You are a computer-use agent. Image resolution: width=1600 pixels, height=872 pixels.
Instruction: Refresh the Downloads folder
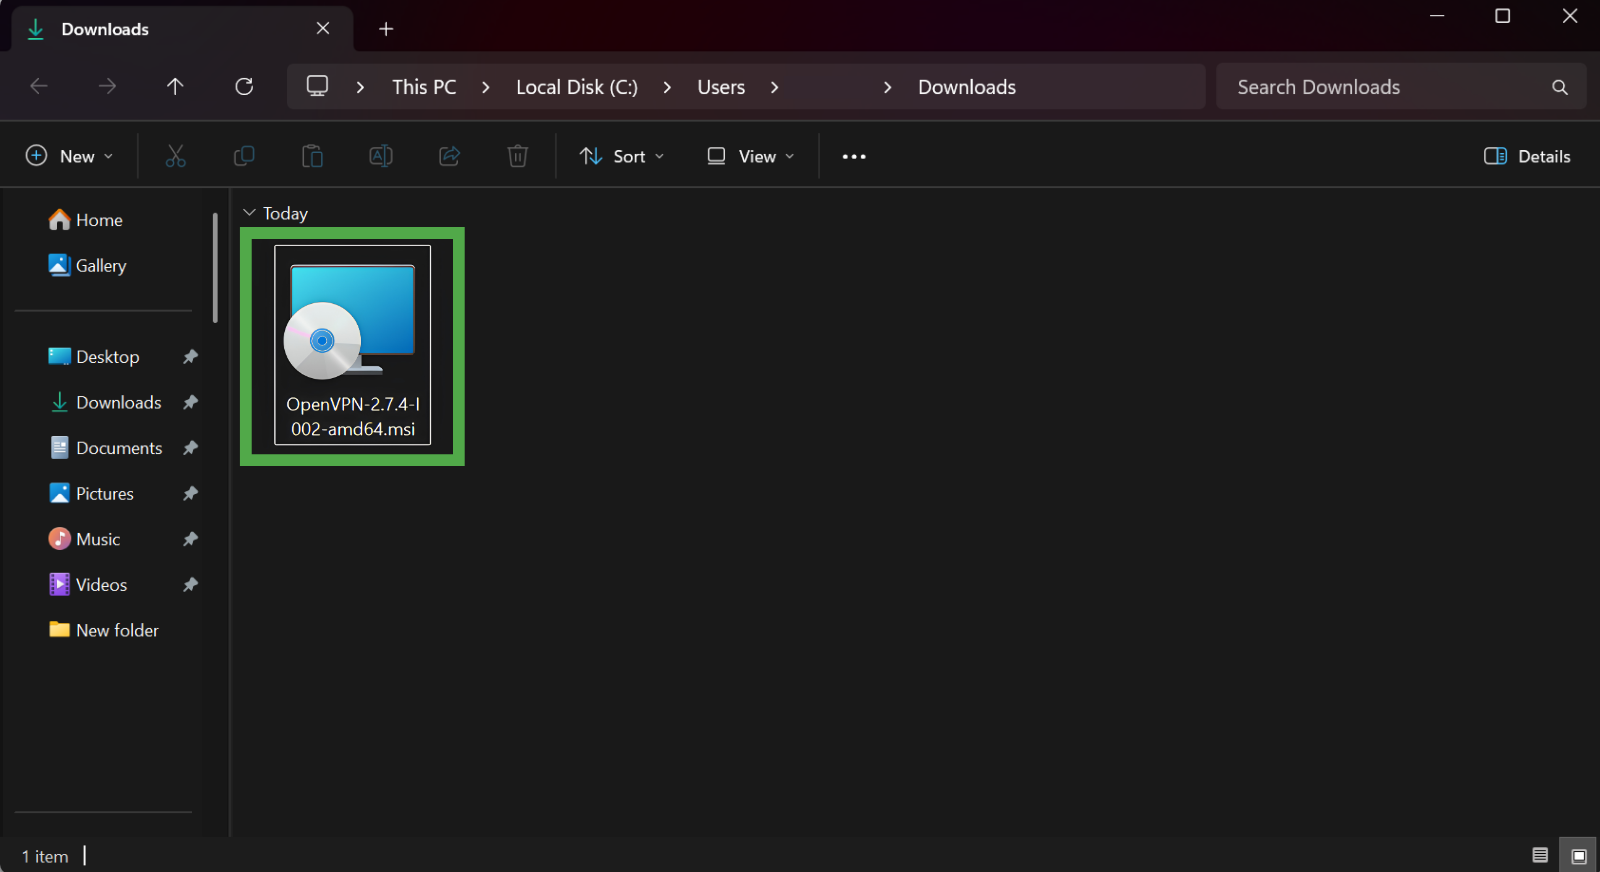[x=244, y=87]
